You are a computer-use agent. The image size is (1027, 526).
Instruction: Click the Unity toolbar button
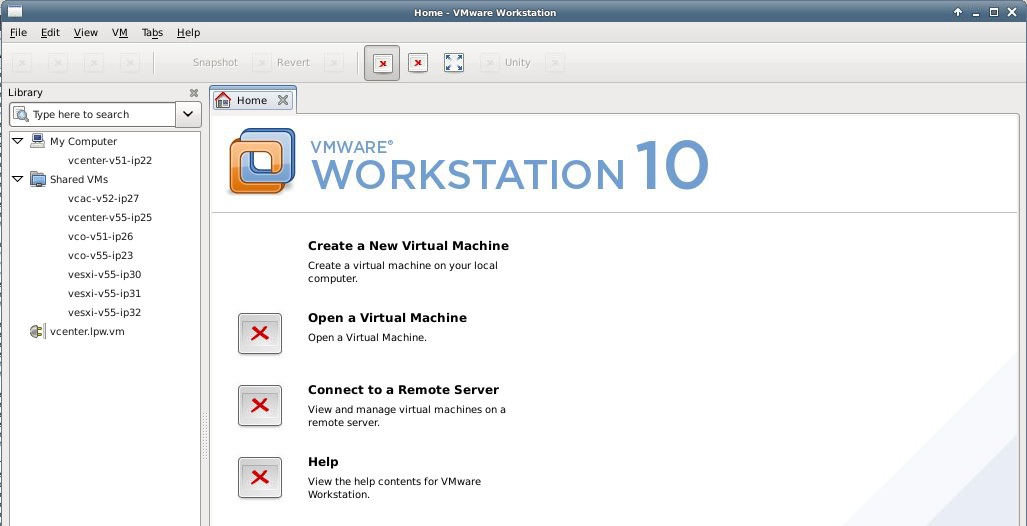[x=506, y=62]
